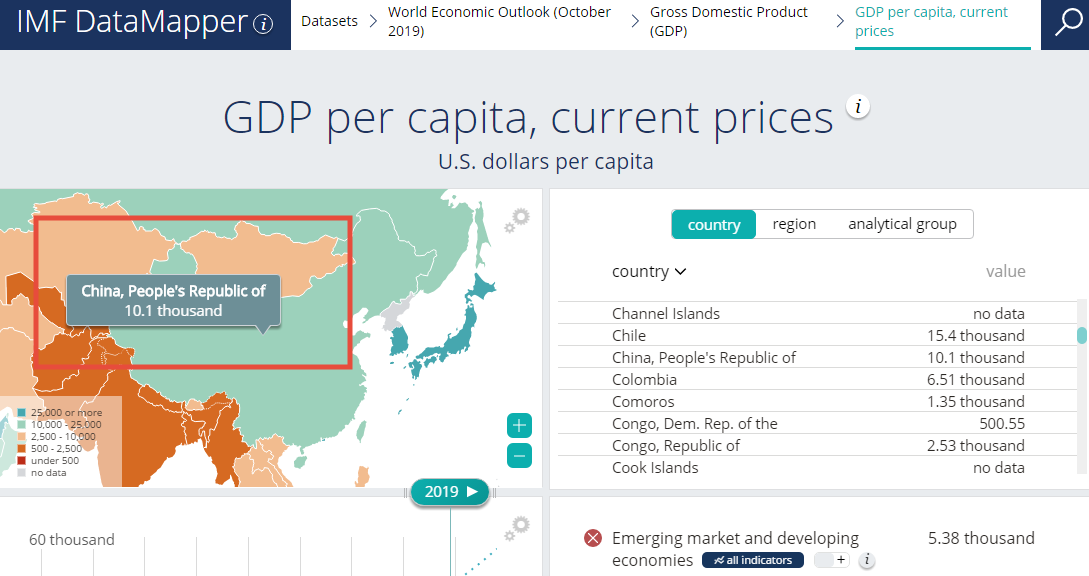Viewport: 1089px width, 576px height.
Task: Click the 2019 year timeline play handle
Action: (449, 492)
